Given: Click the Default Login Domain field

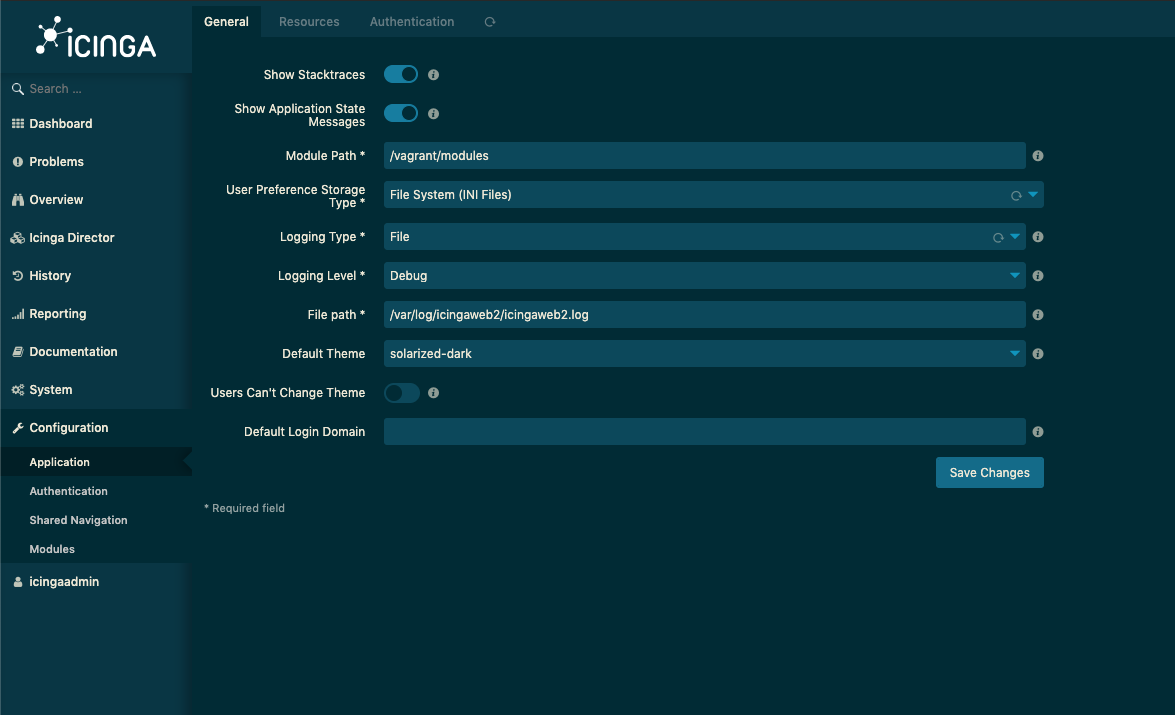Looking at the screenshot, I should coord(704,432).
